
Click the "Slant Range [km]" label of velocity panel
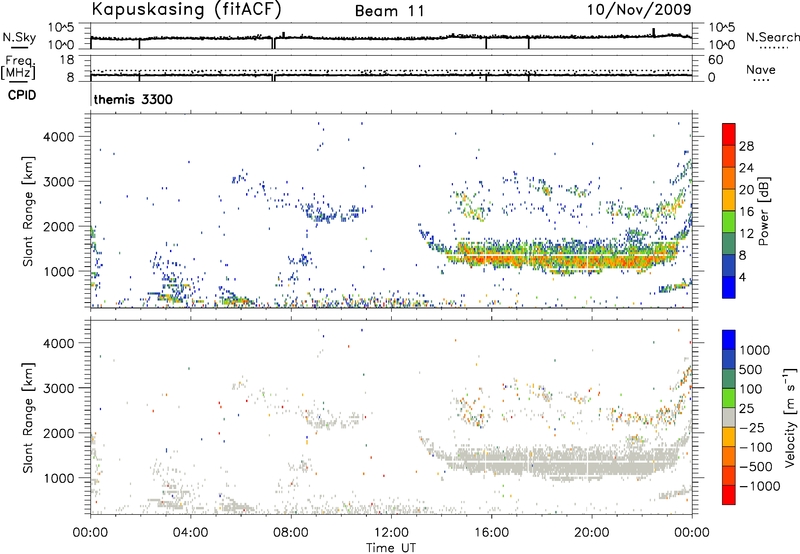tap(28, 417)
